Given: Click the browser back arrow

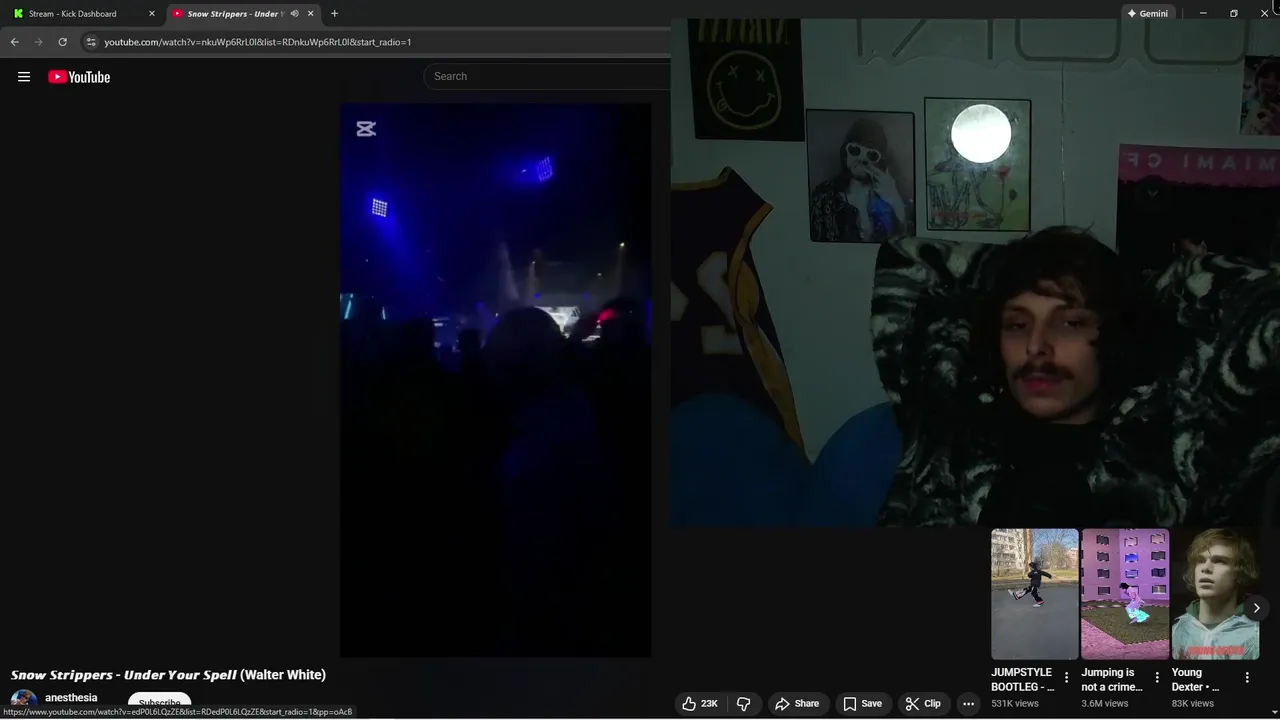Looking at the screenshot, I should tap(14, 42).
